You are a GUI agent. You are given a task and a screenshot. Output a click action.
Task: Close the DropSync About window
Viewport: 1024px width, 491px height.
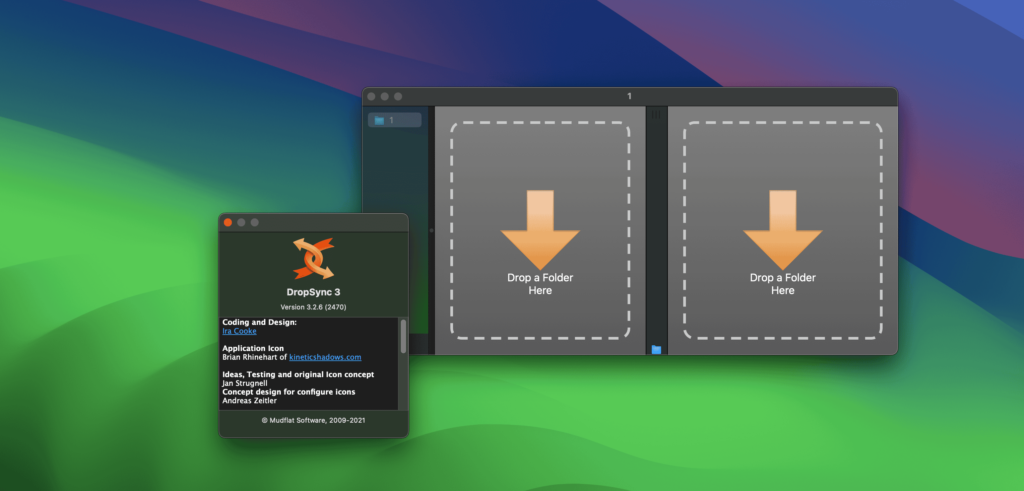[228, 223]
